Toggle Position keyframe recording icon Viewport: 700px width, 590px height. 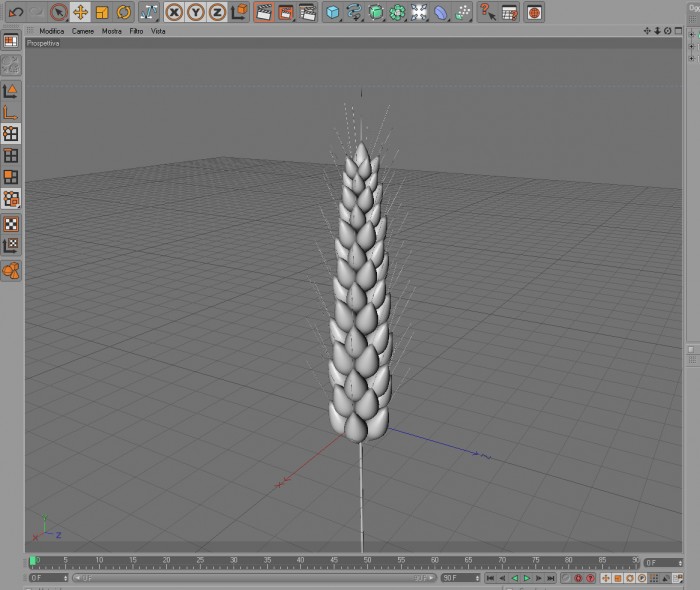(606, 578)
